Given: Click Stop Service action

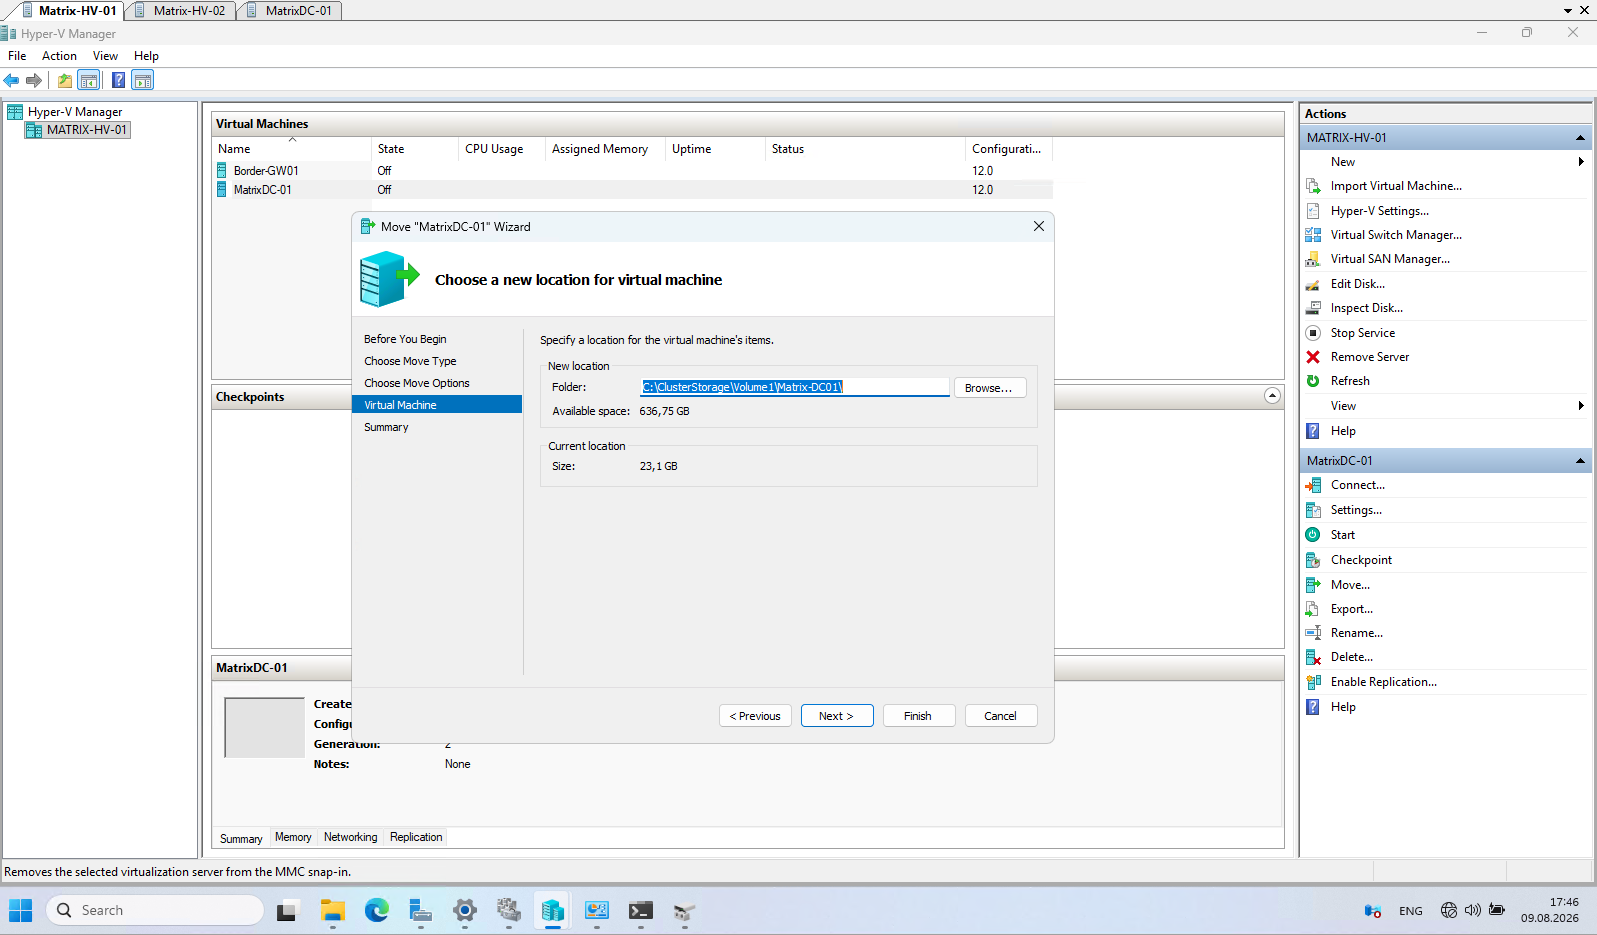Looking at the screenshot, I should pyautogui.click(x=1362, y=333).
